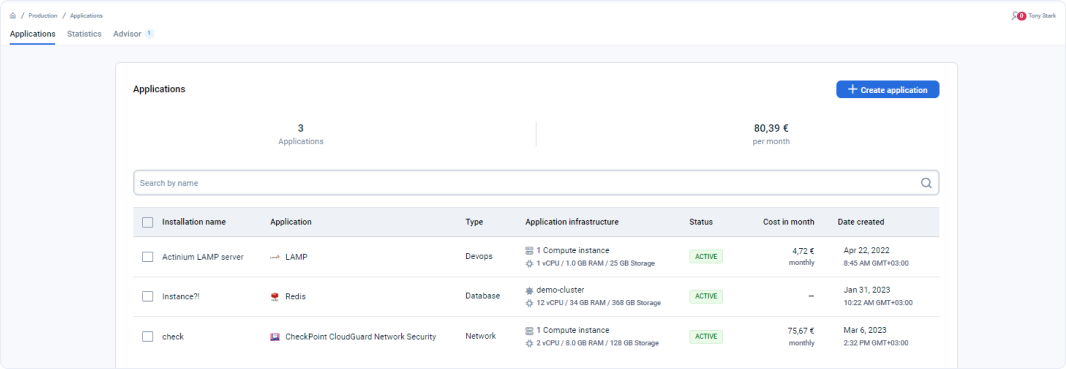Click the LAMP application name
This screenshot has width=1066, height=369.
[296, 257]
